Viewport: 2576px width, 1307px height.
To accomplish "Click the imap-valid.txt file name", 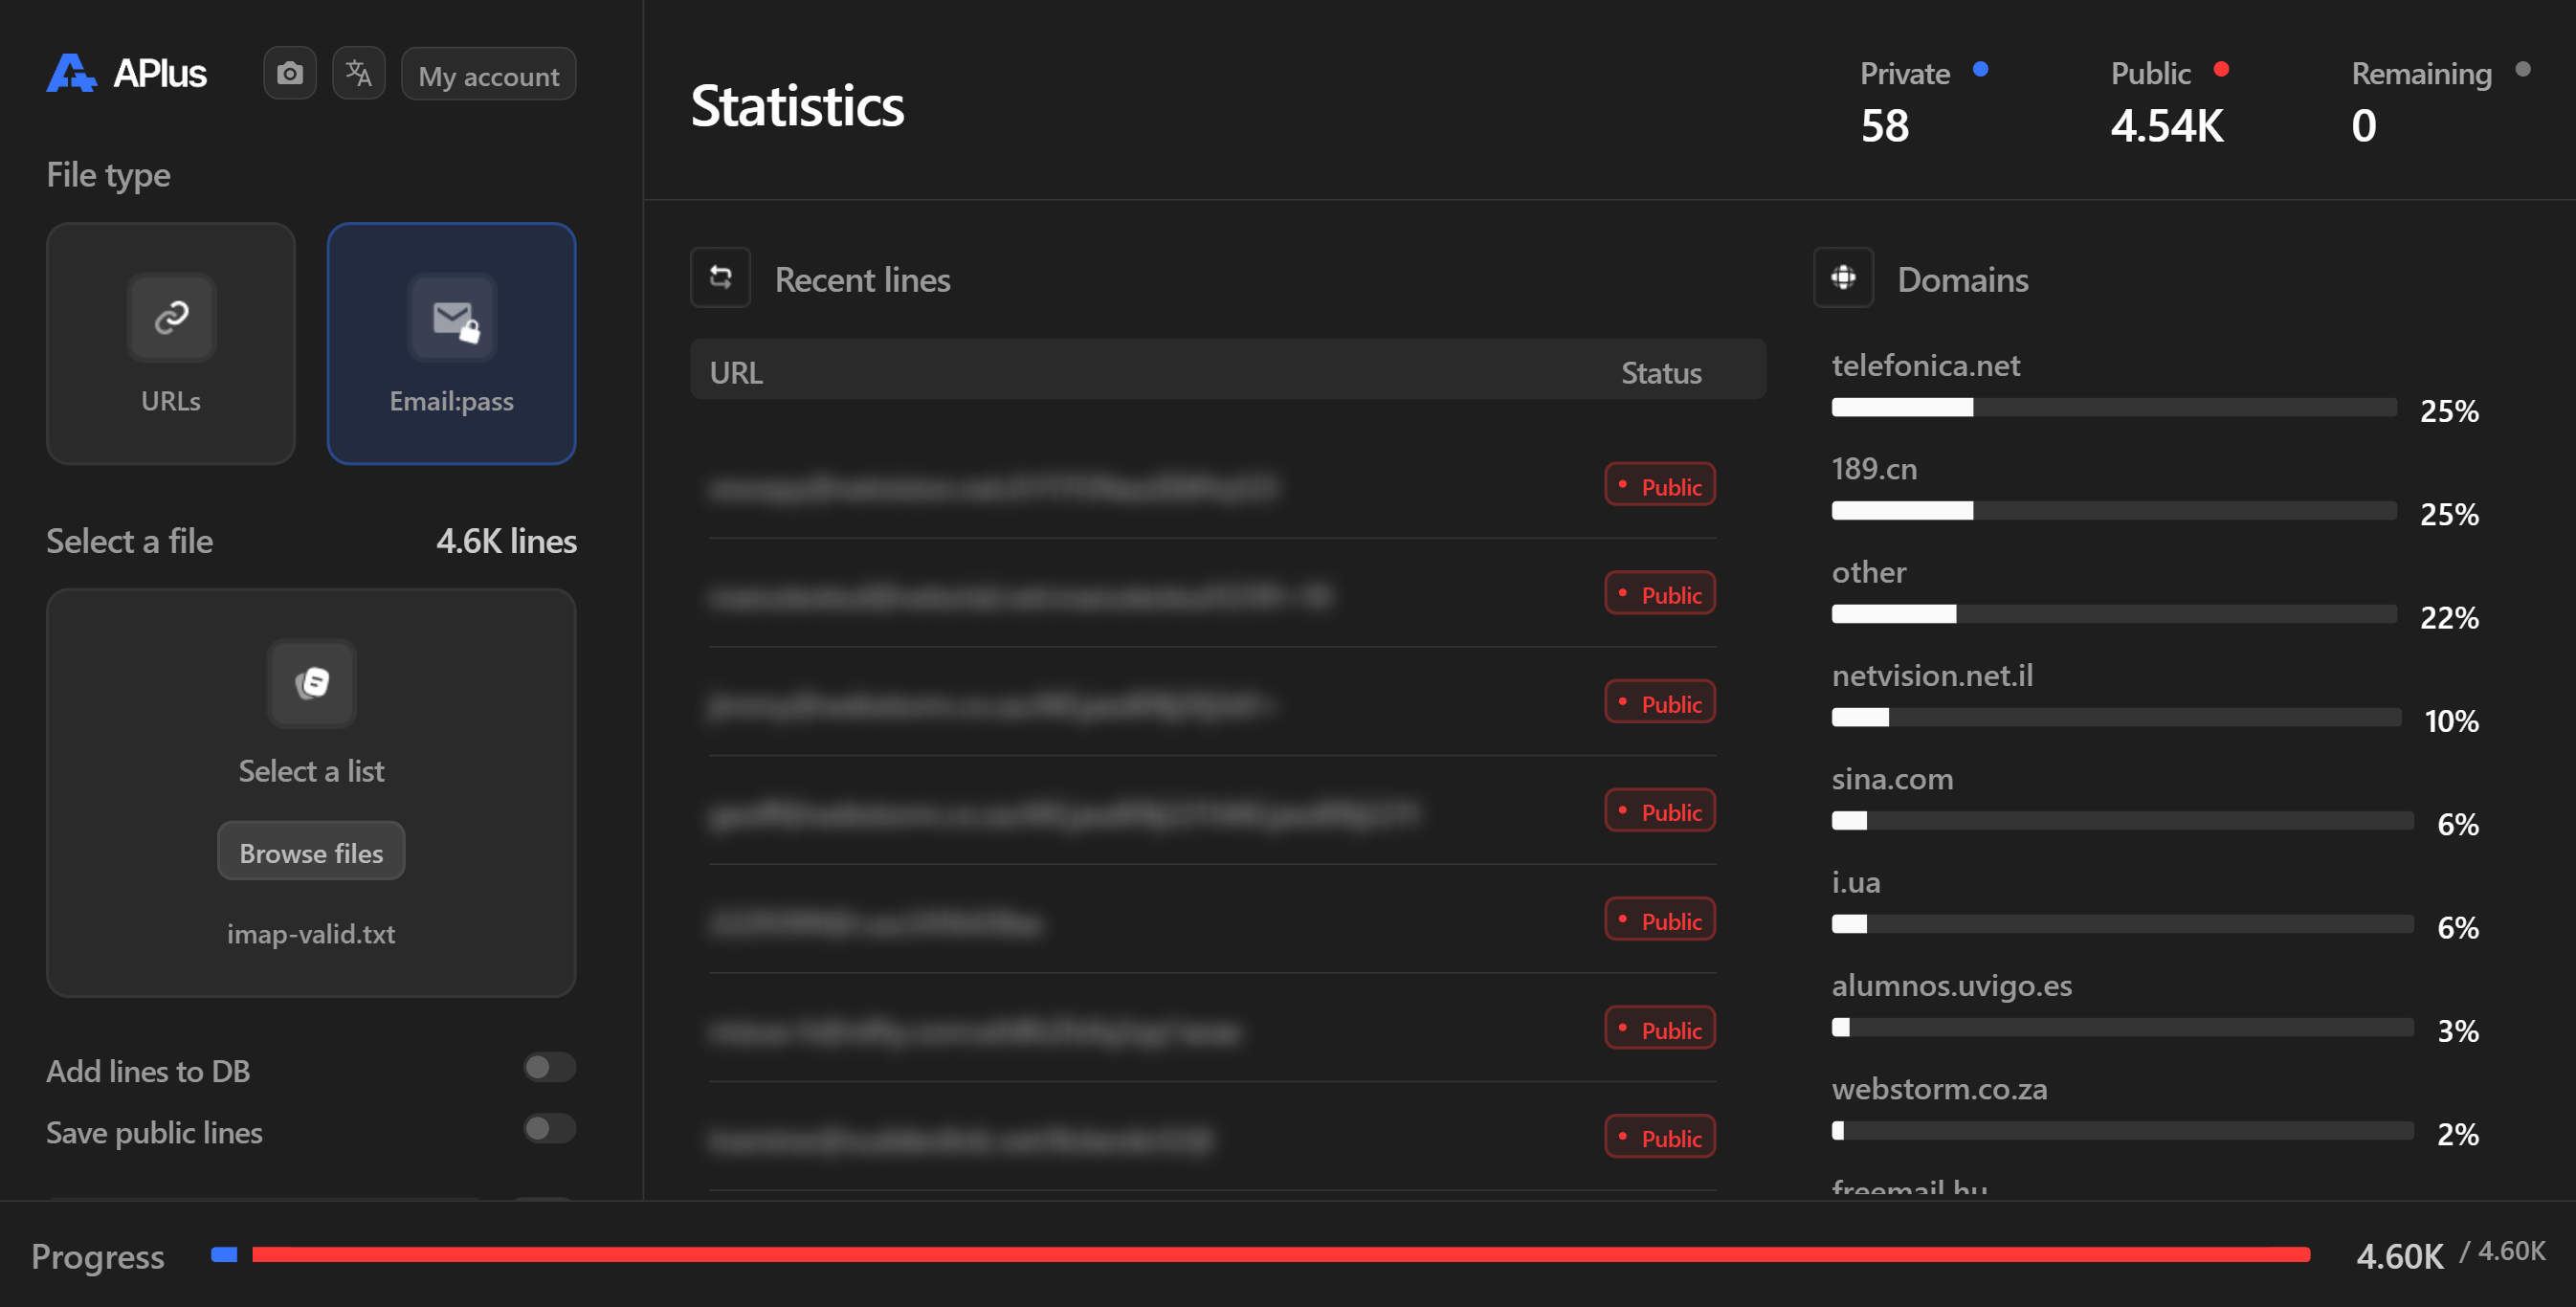I will [x=311, y=933].
